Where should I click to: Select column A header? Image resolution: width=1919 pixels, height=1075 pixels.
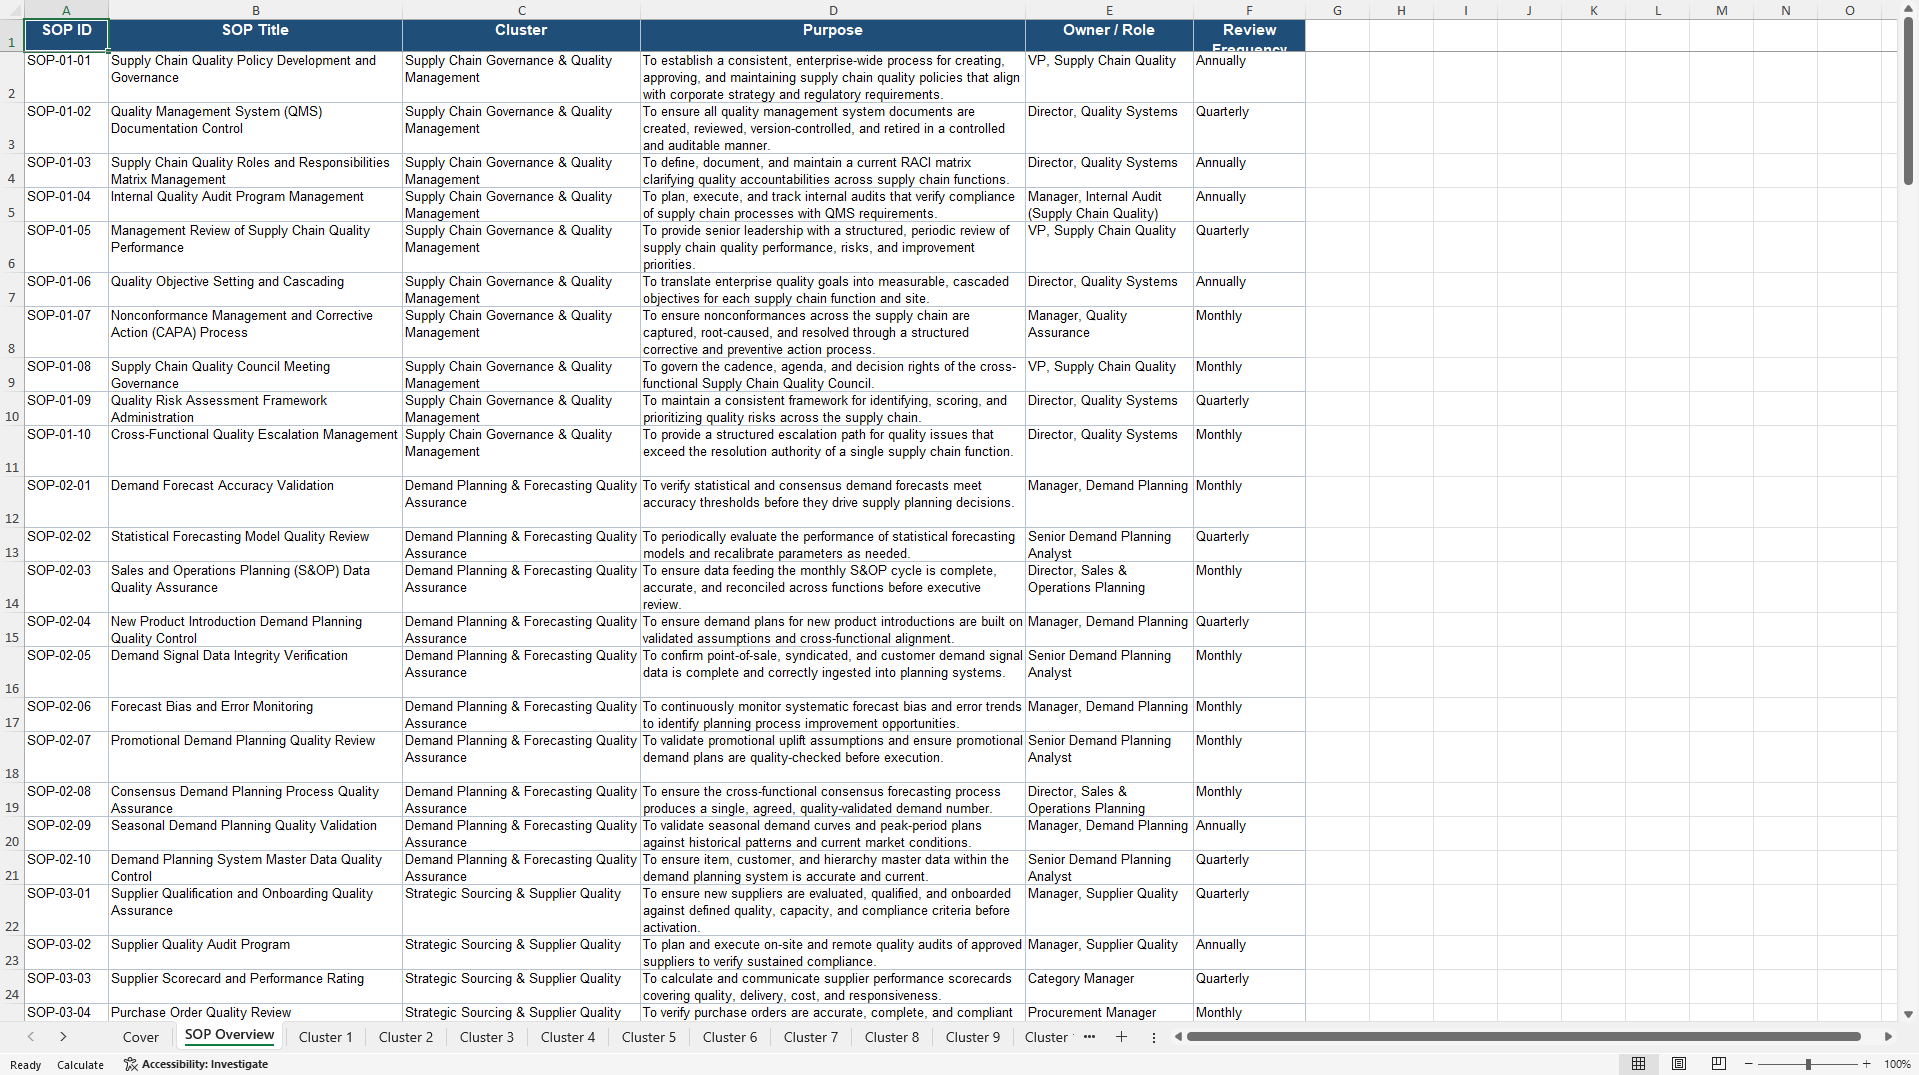(x=66, y=10)
